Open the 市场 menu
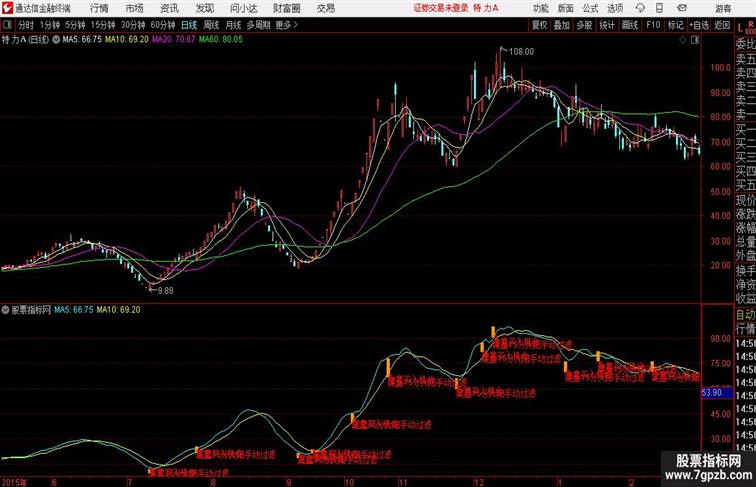 [x=135, y=8]
